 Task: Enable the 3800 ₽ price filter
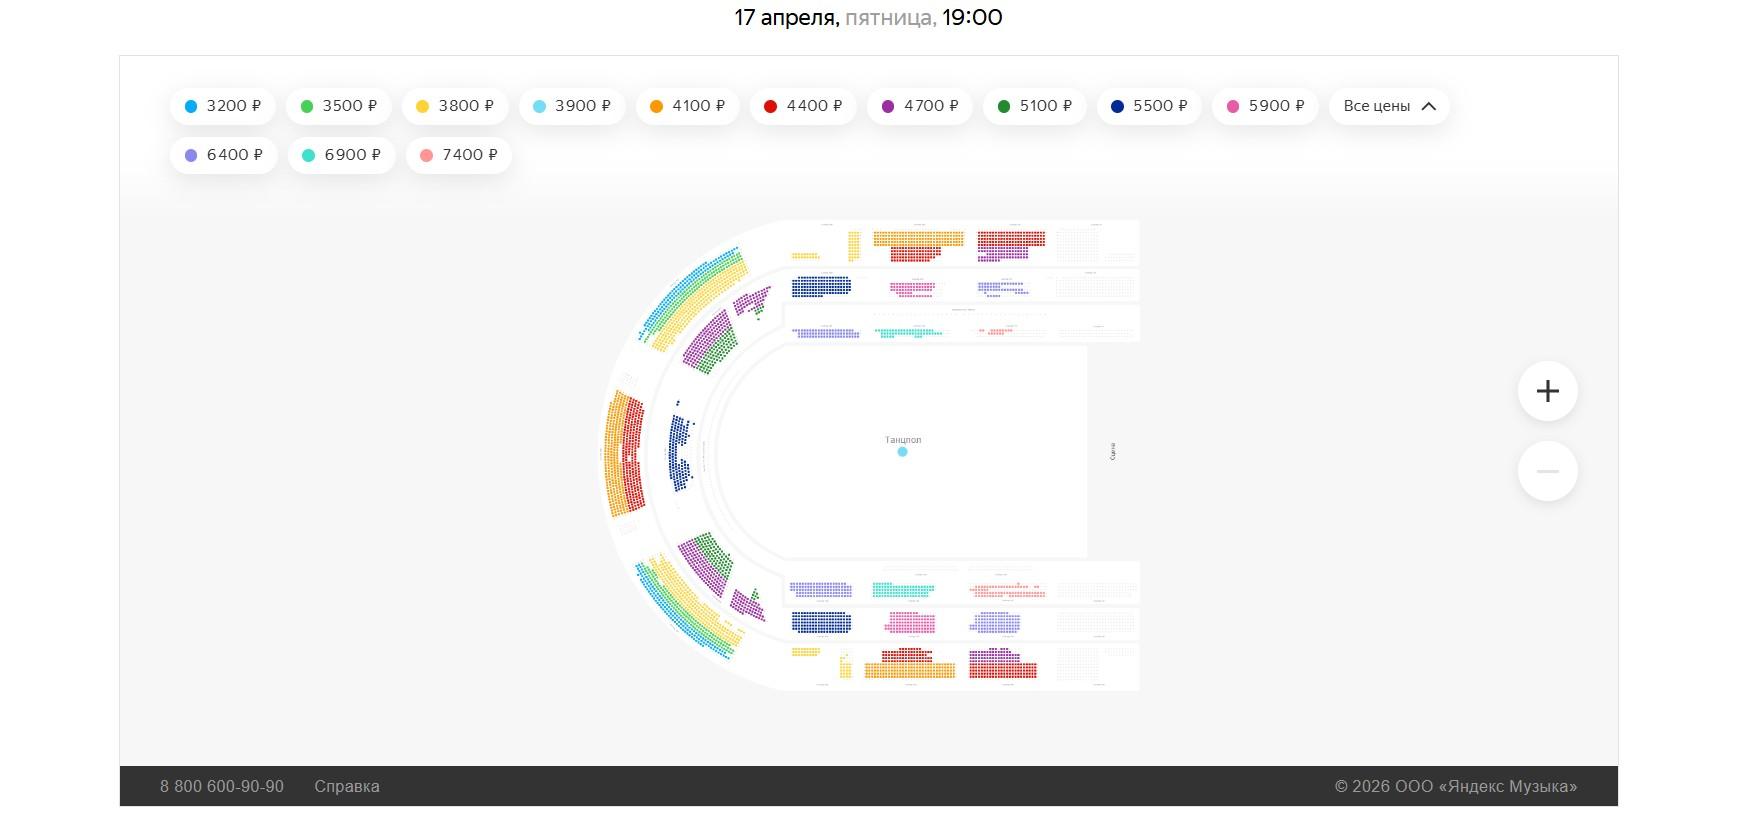tap(455, 106)
